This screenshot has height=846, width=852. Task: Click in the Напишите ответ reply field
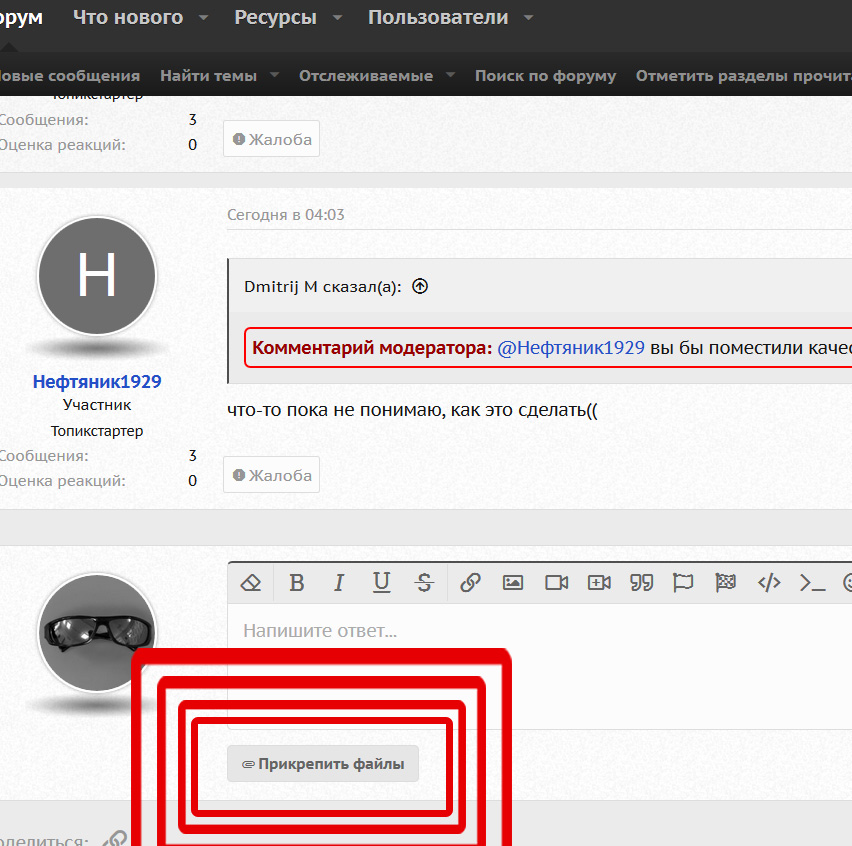pyautogui.click(x=540, y=666)
